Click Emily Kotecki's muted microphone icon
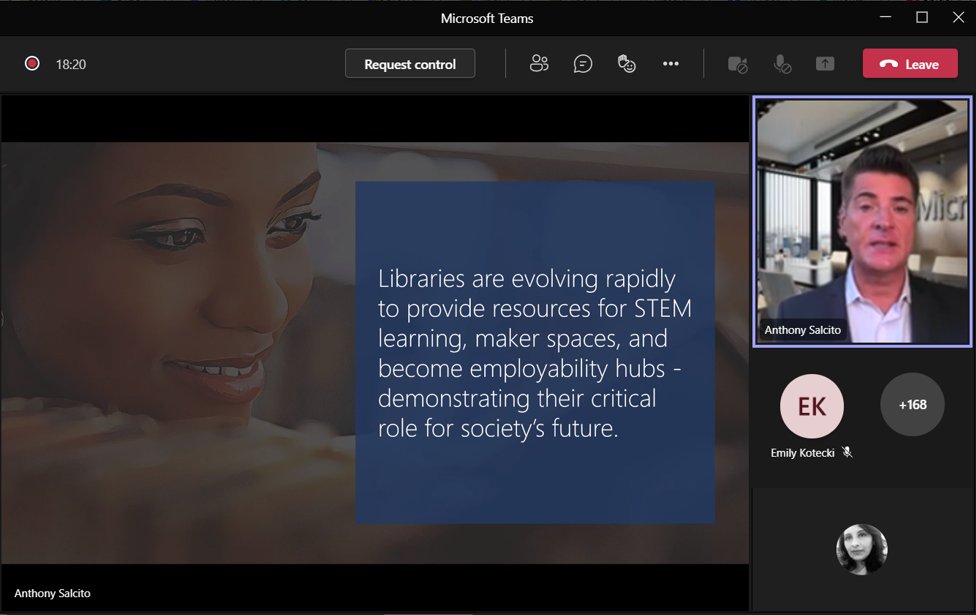This screenshot has width=976, height=615. pos(847,452)
